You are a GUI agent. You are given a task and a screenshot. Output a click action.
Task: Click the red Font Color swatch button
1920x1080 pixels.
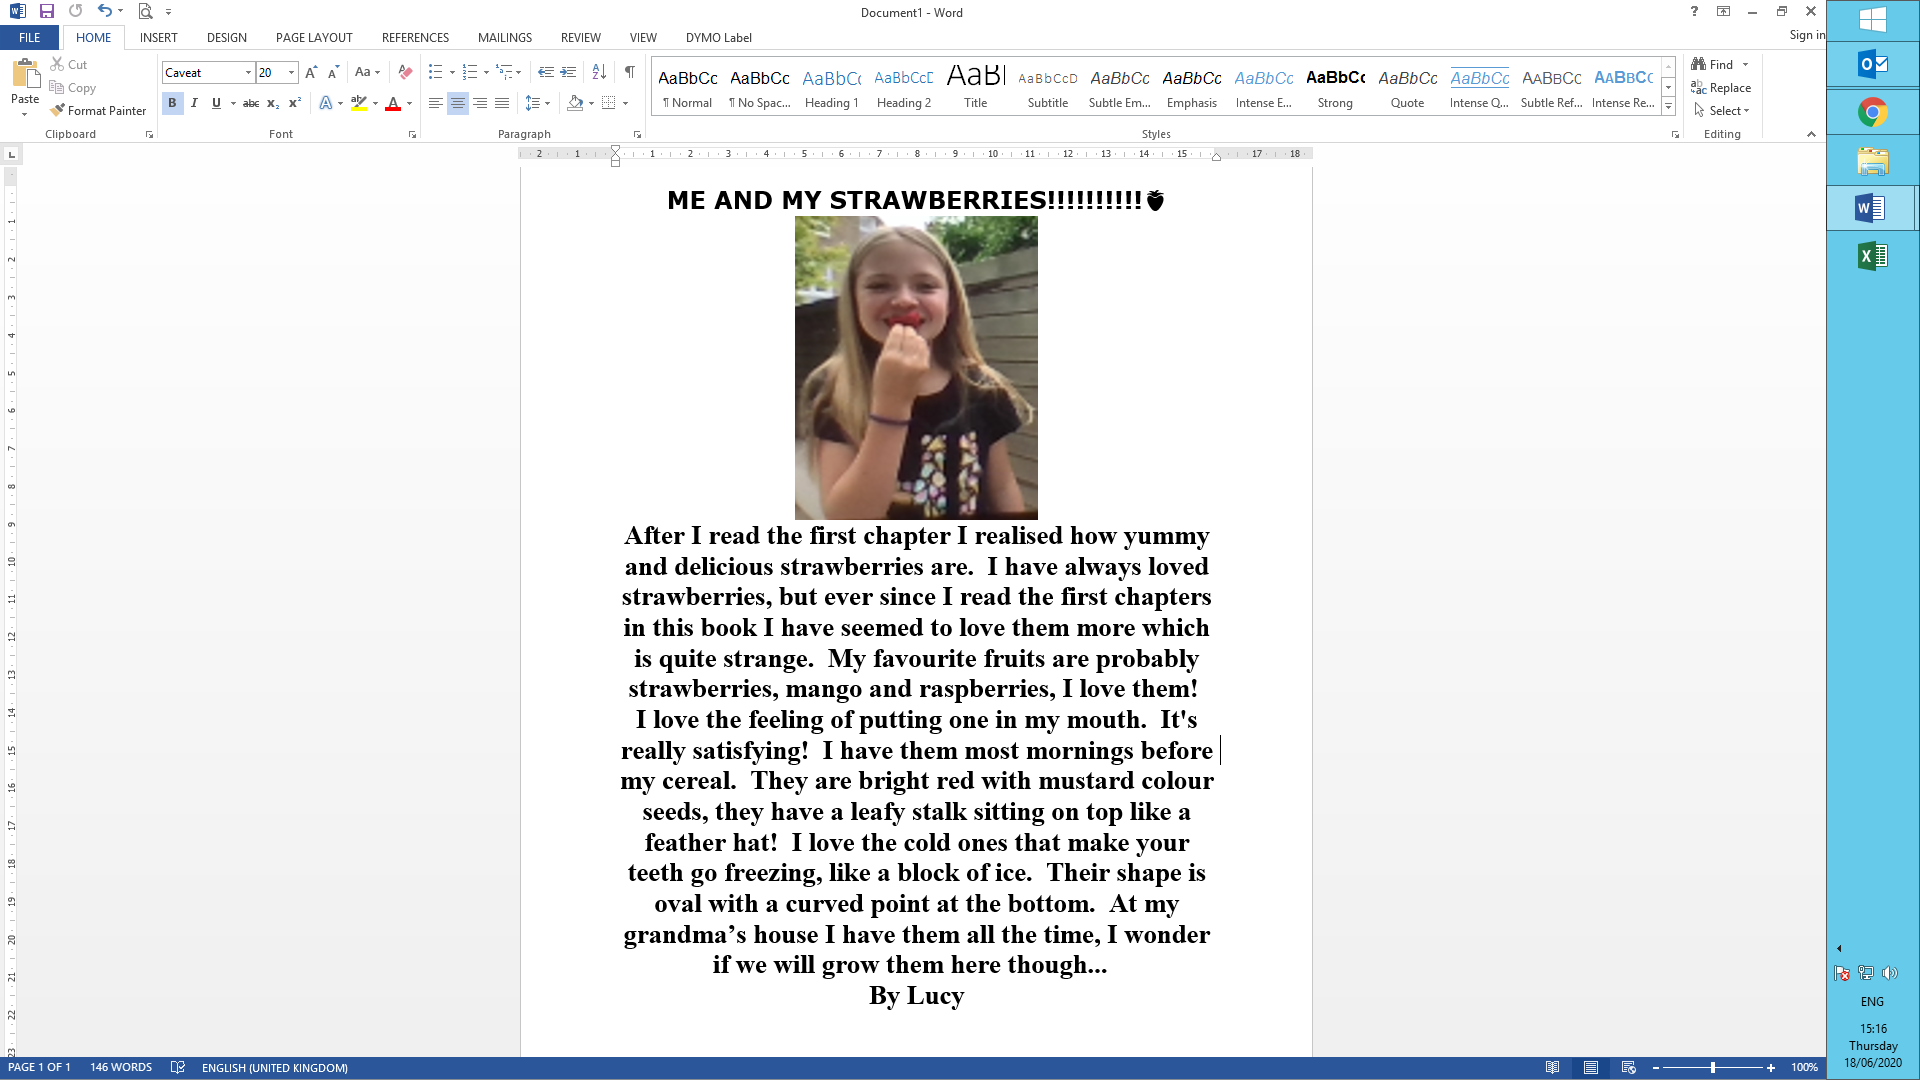pos(393,103)
